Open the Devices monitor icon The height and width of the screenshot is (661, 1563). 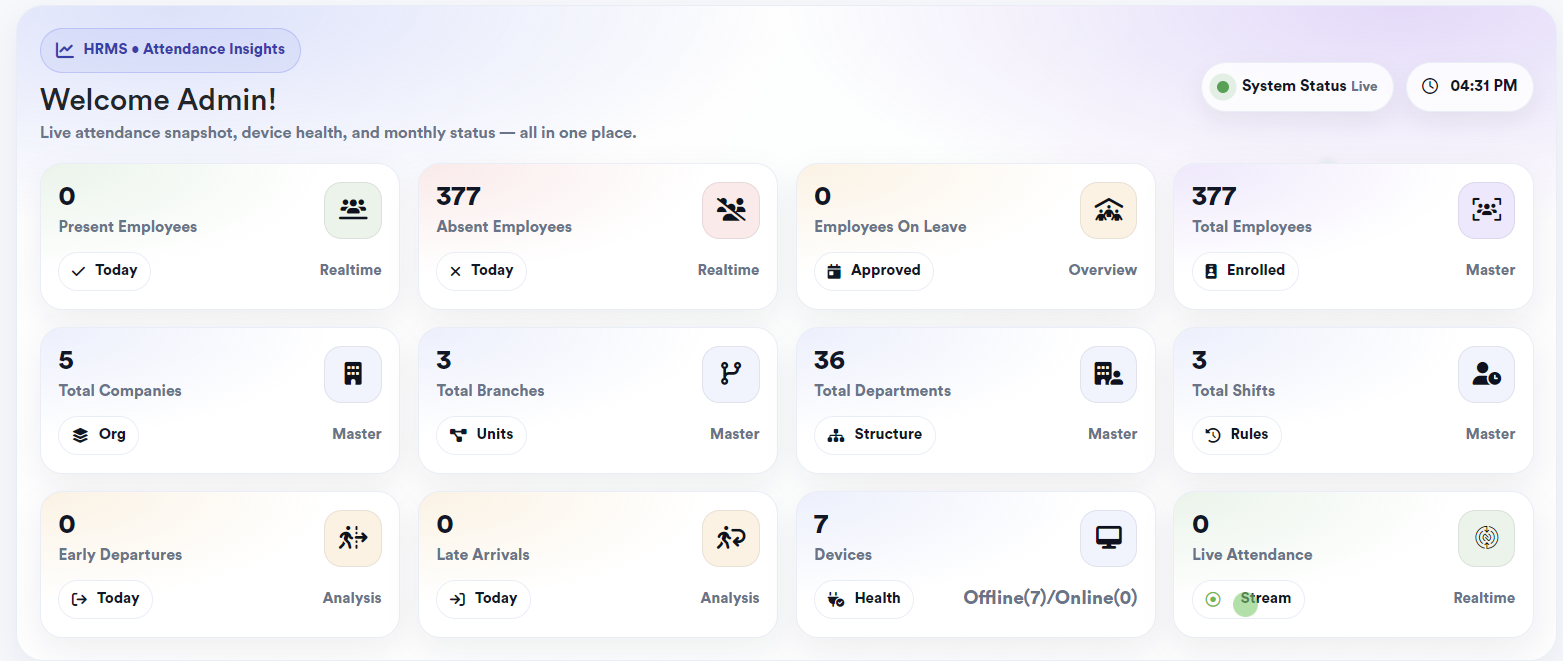[x=1108, y=538]
